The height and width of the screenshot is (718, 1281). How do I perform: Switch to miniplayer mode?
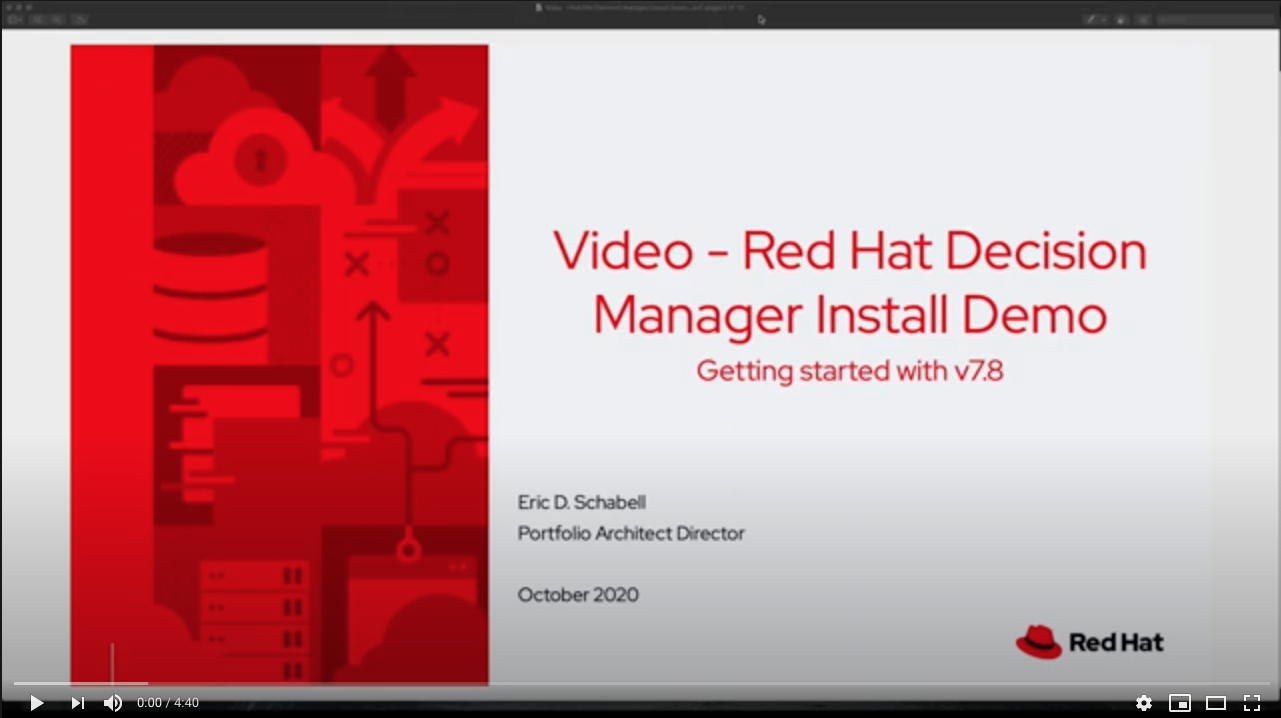[1180, 703]
